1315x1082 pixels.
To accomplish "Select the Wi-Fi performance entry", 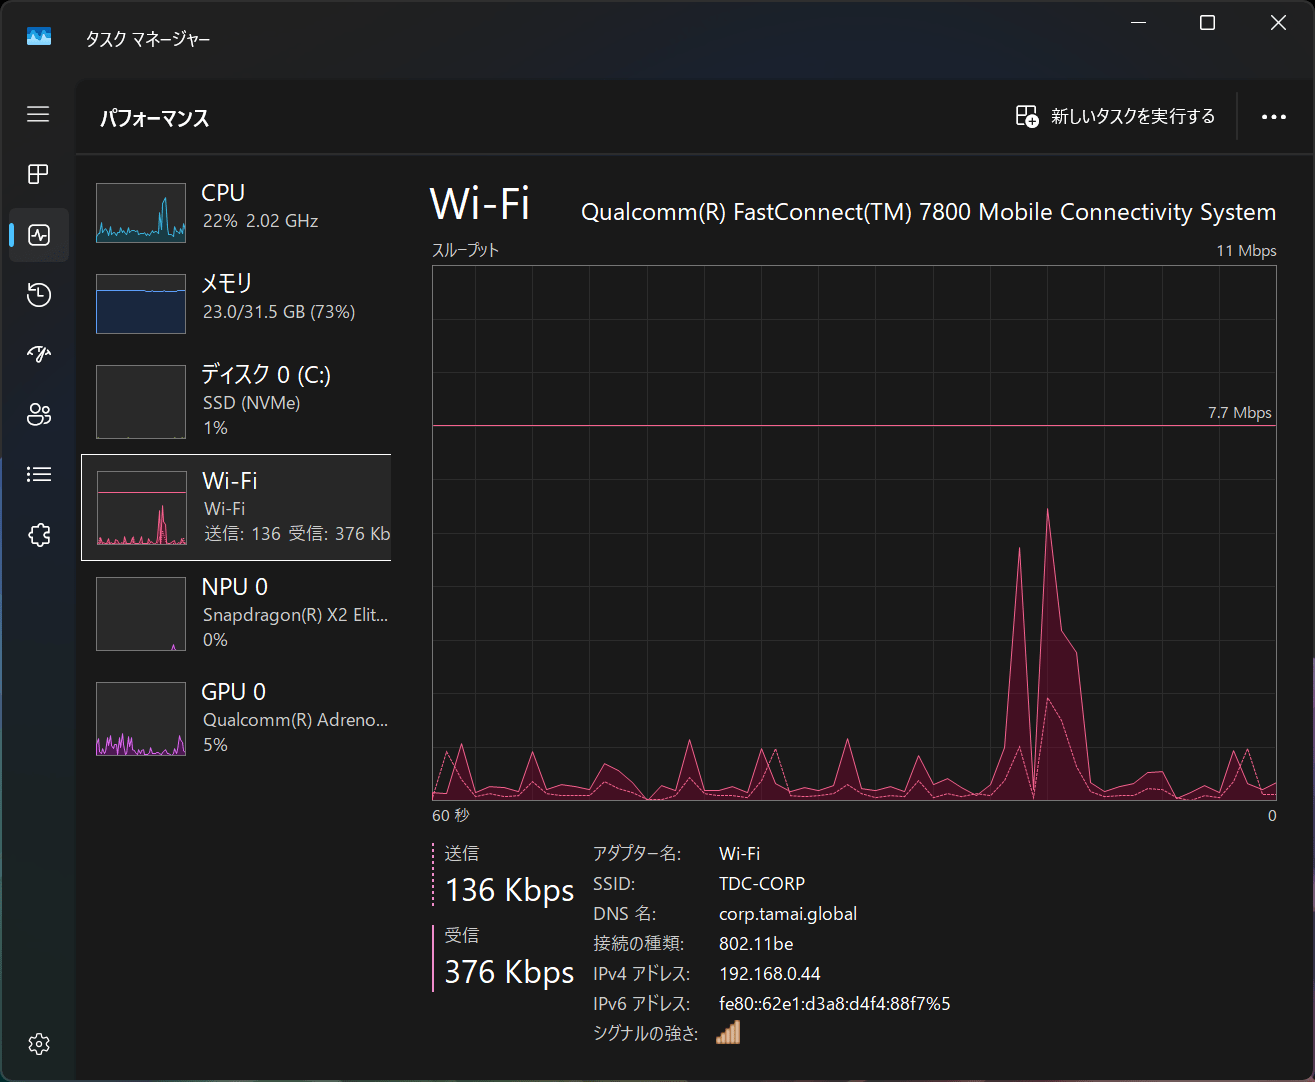I will click(x=236, y=507).
